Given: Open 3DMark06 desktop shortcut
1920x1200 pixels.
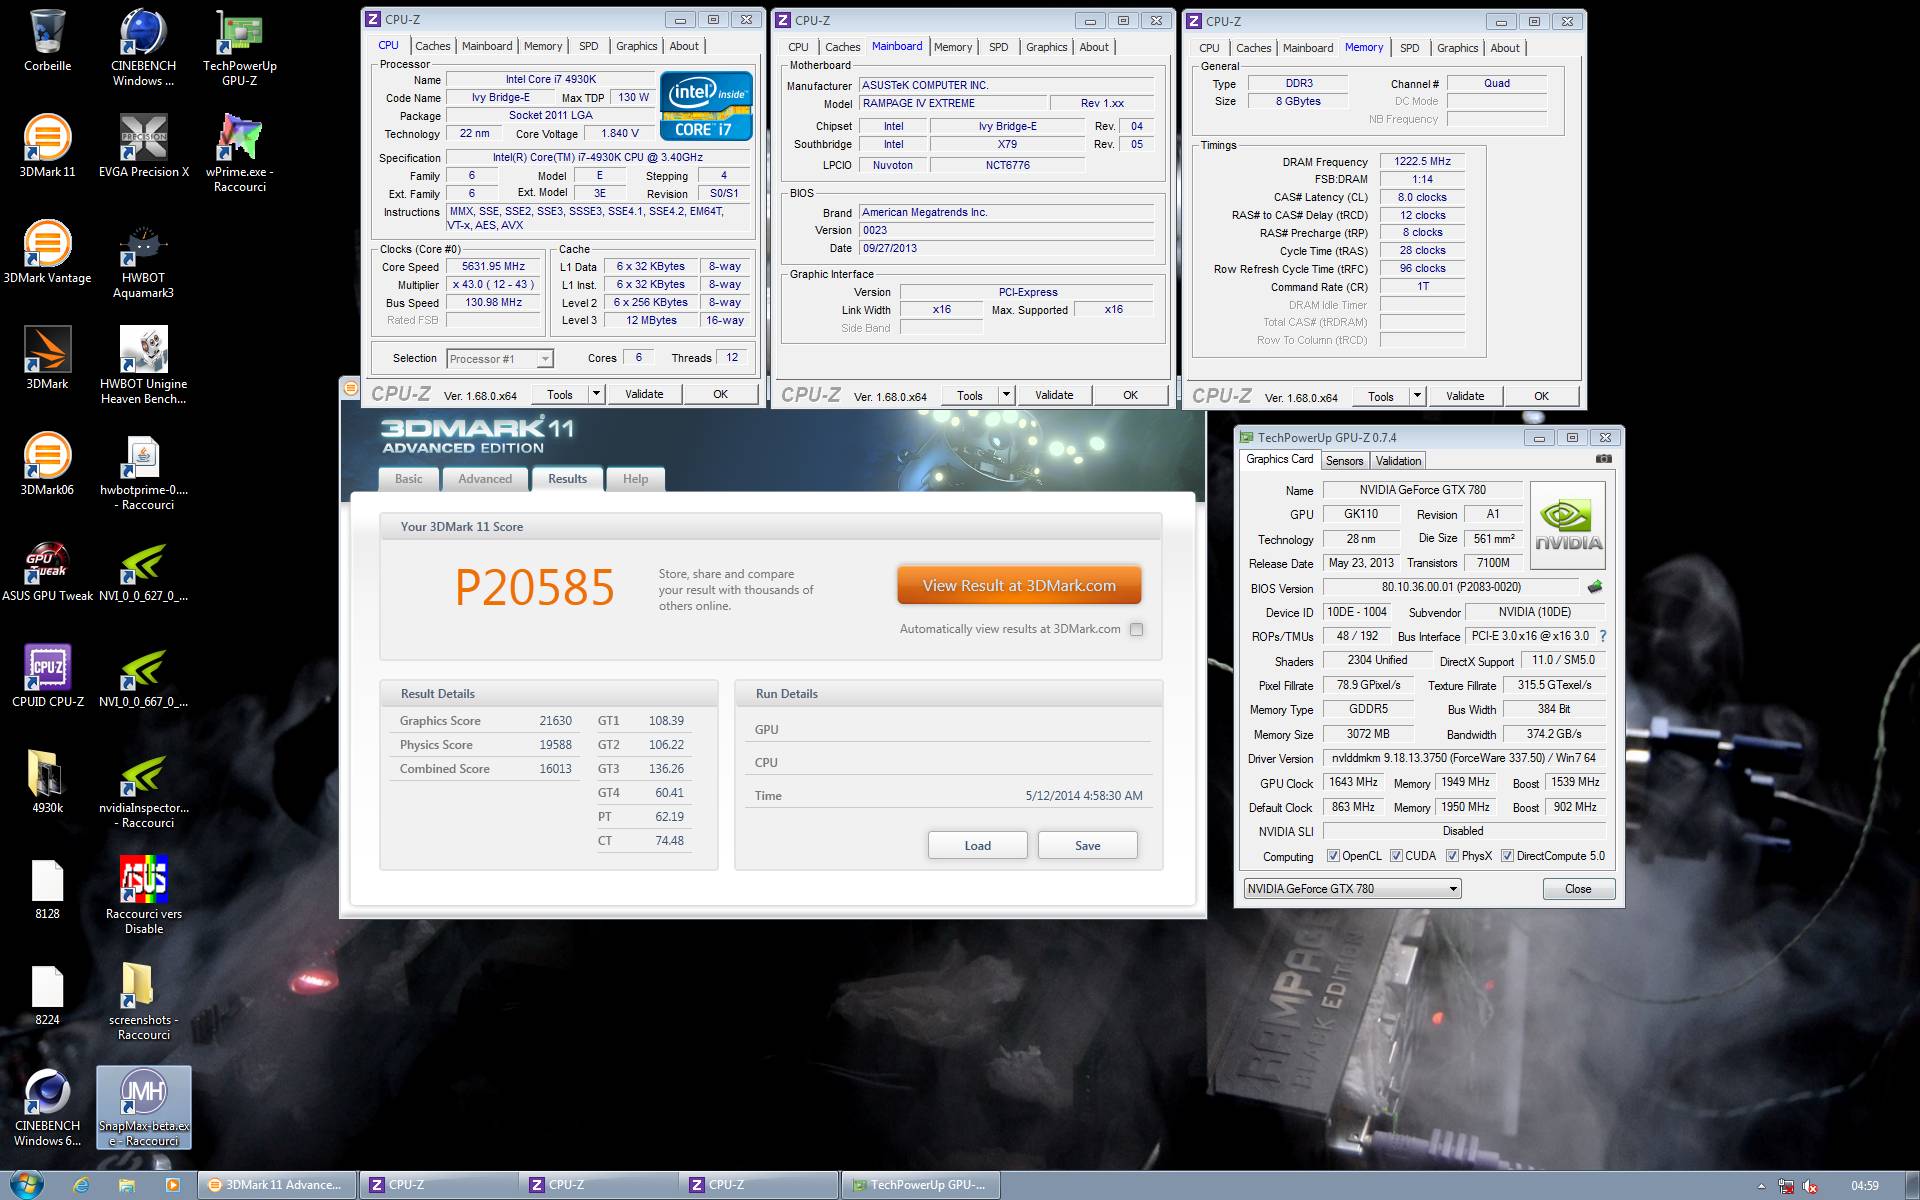Looking at the screenshot, I should (47, 464).
